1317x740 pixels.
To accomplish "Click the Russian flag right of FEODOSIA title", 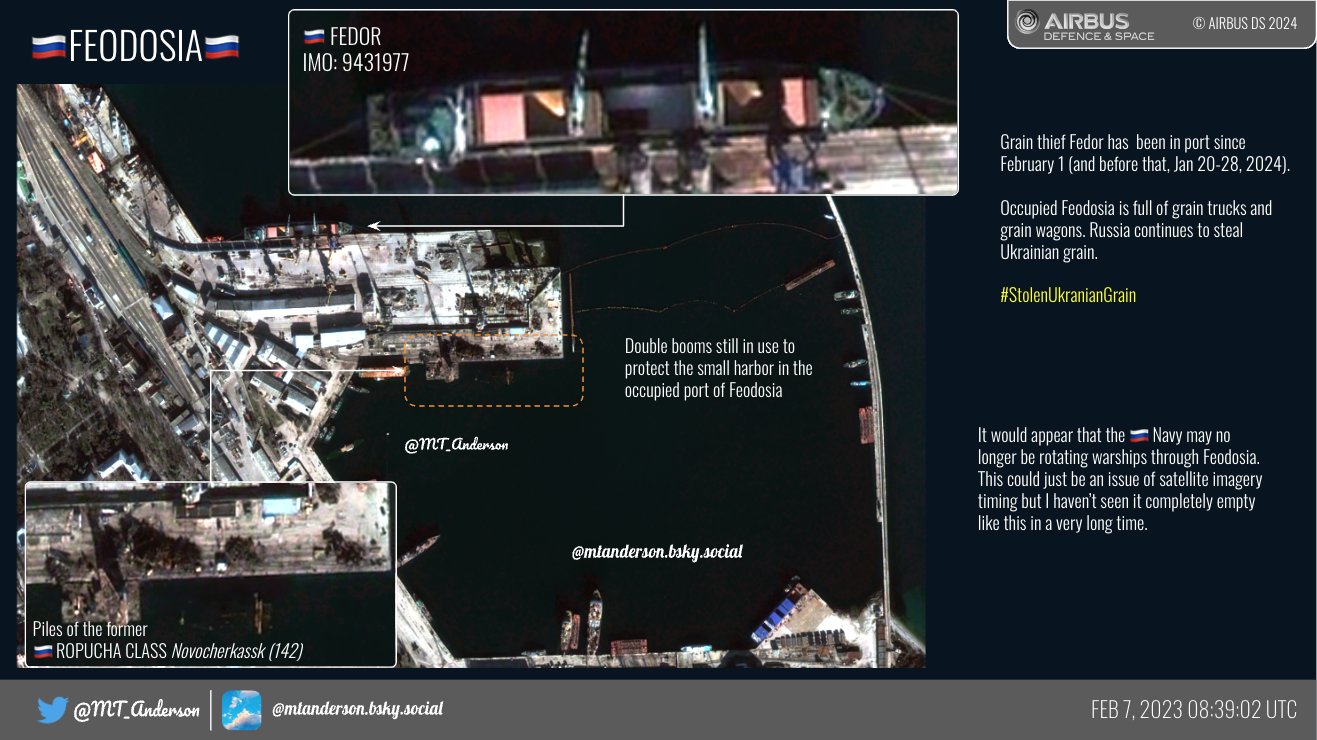I will pyautogui.click(x=222, y=47).
